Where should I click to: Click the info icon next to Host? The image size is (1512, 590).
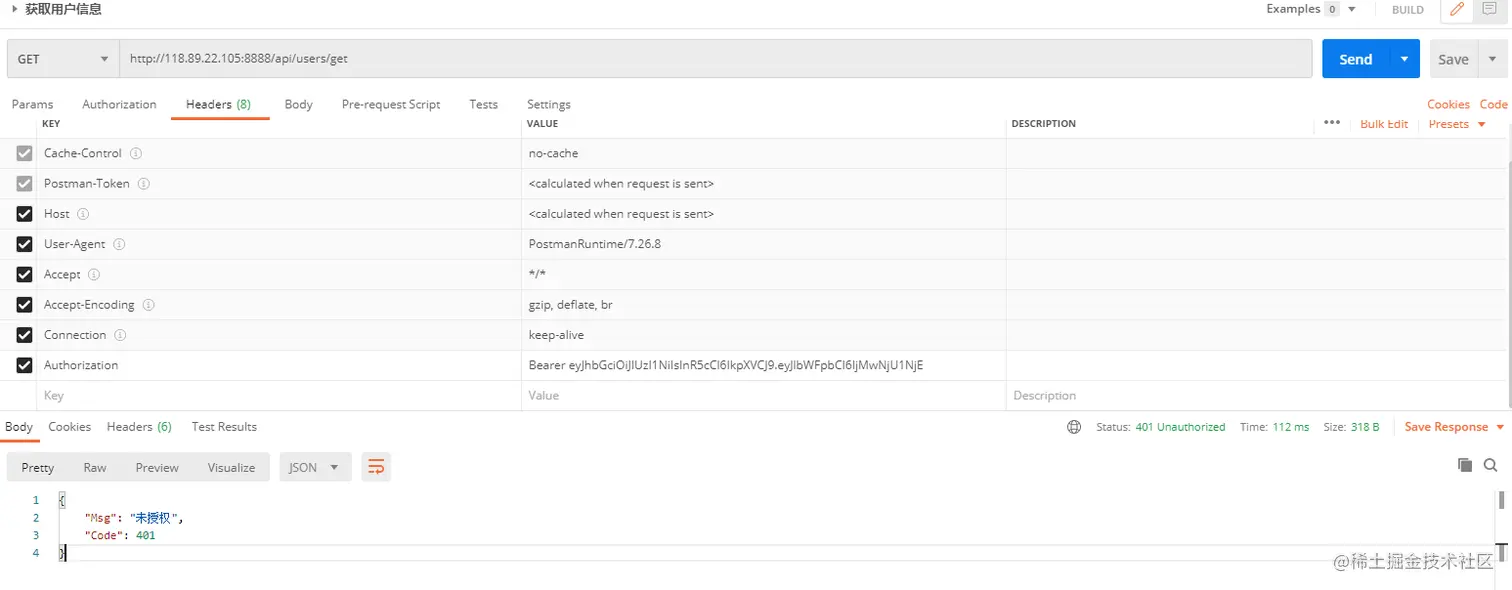pyautogui.click(x=83, y=214)
